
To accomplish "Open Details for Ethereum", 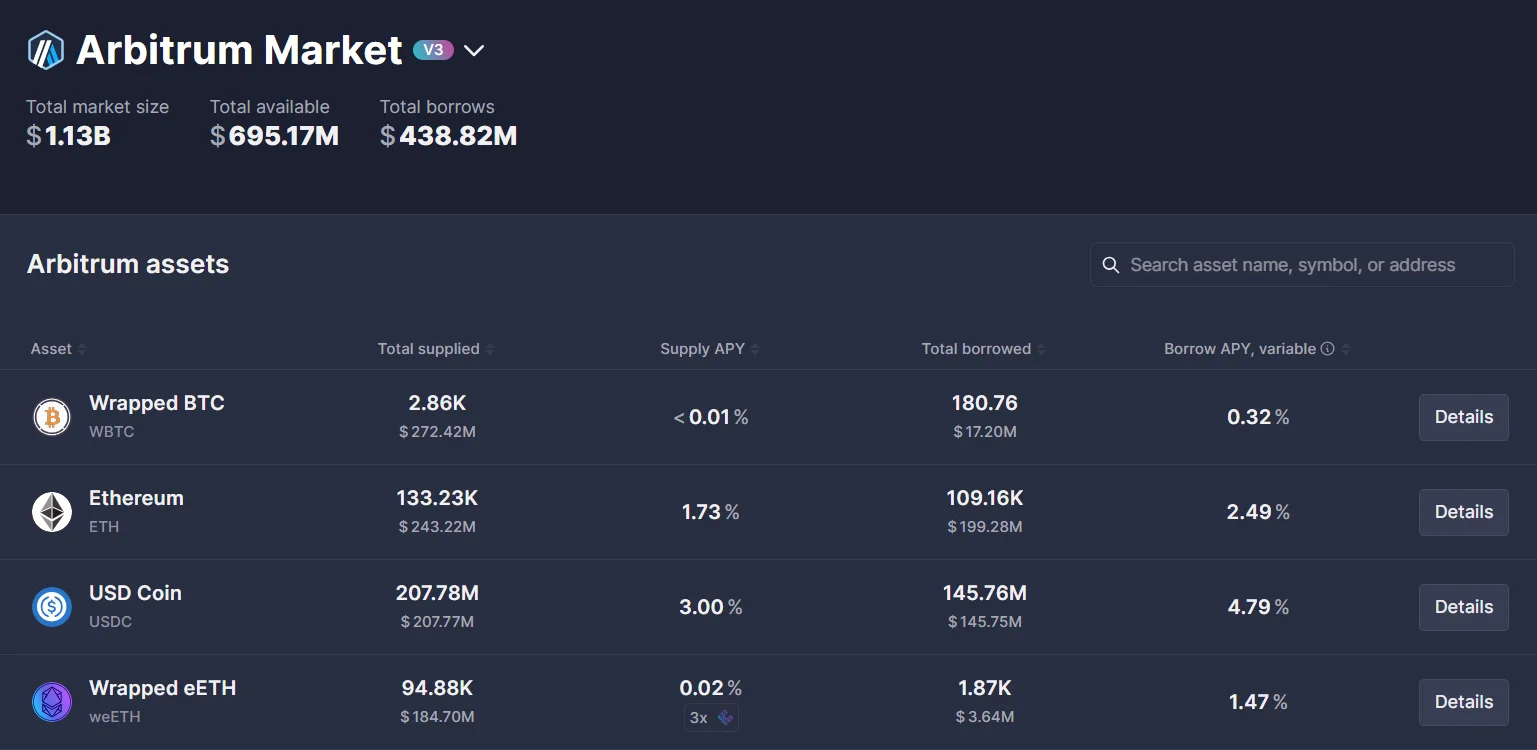I will pyautogui.click(x=1464, y=512).
